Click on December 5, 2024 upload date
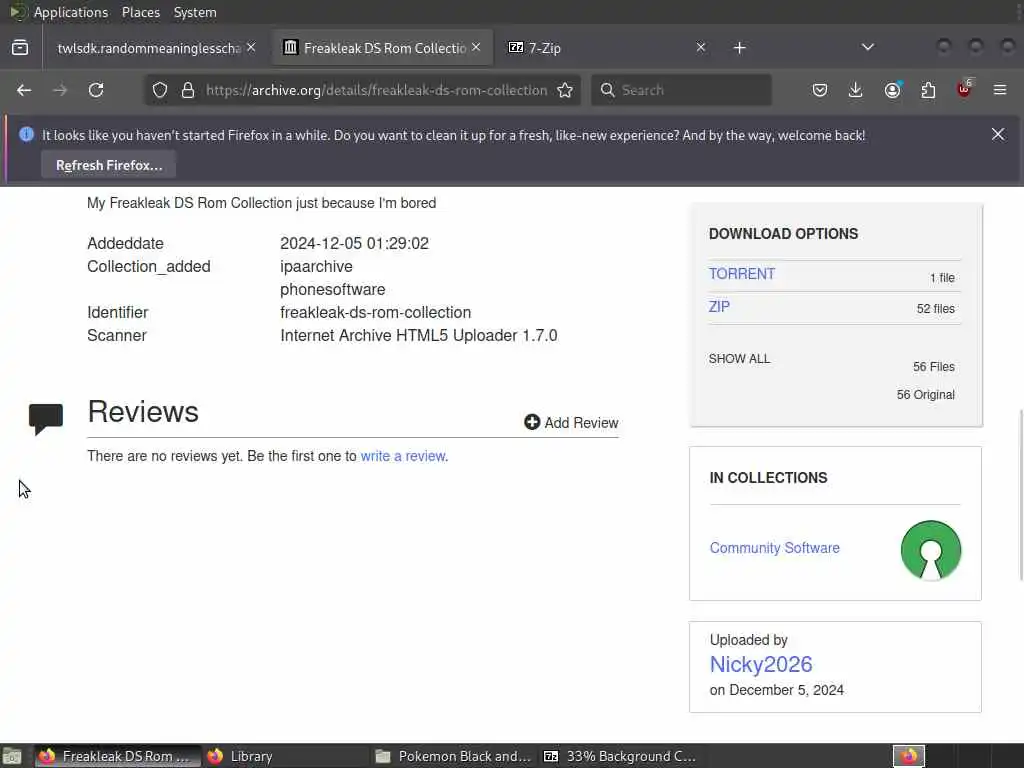Viewport: 1024px width, 768px height. click(776, 690)
